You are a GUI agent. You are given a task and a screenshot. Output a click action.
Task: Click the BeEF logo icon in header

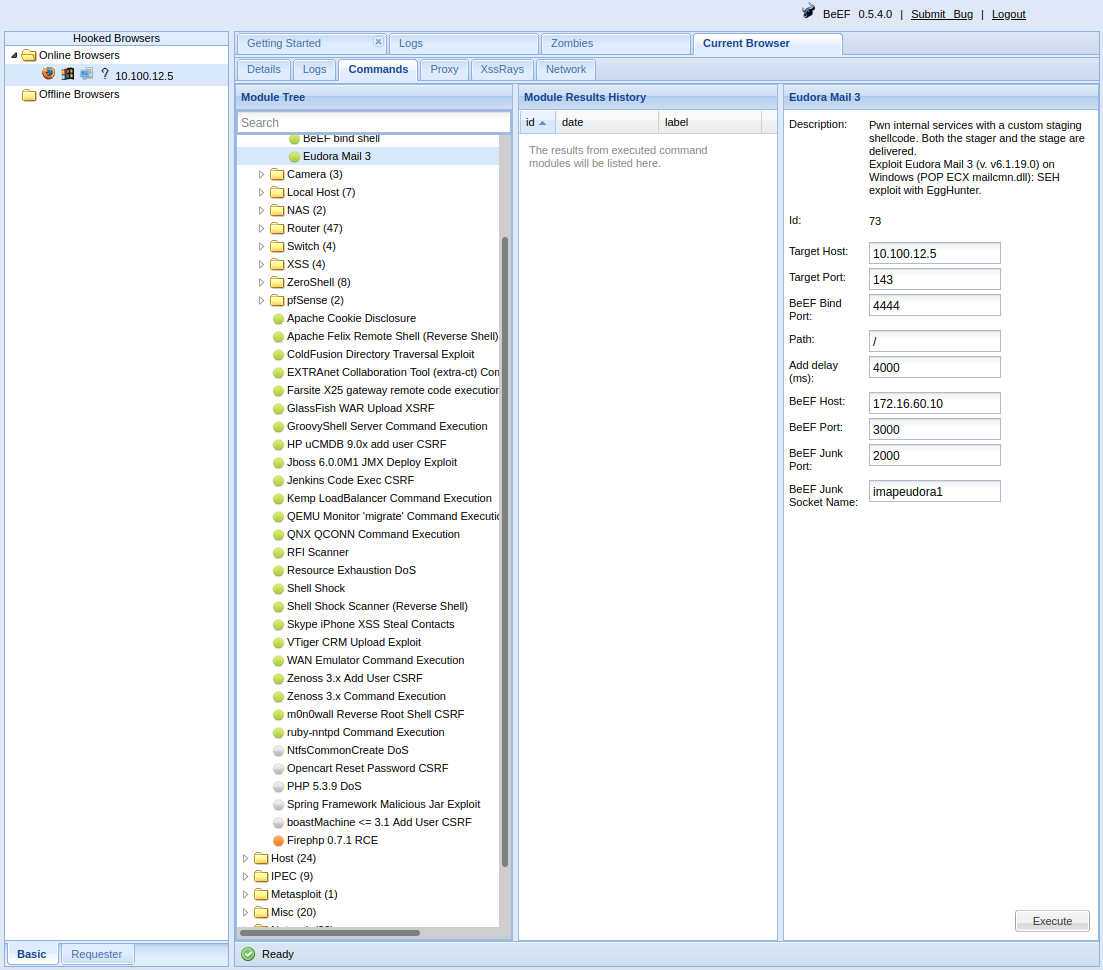coord(808,12)
